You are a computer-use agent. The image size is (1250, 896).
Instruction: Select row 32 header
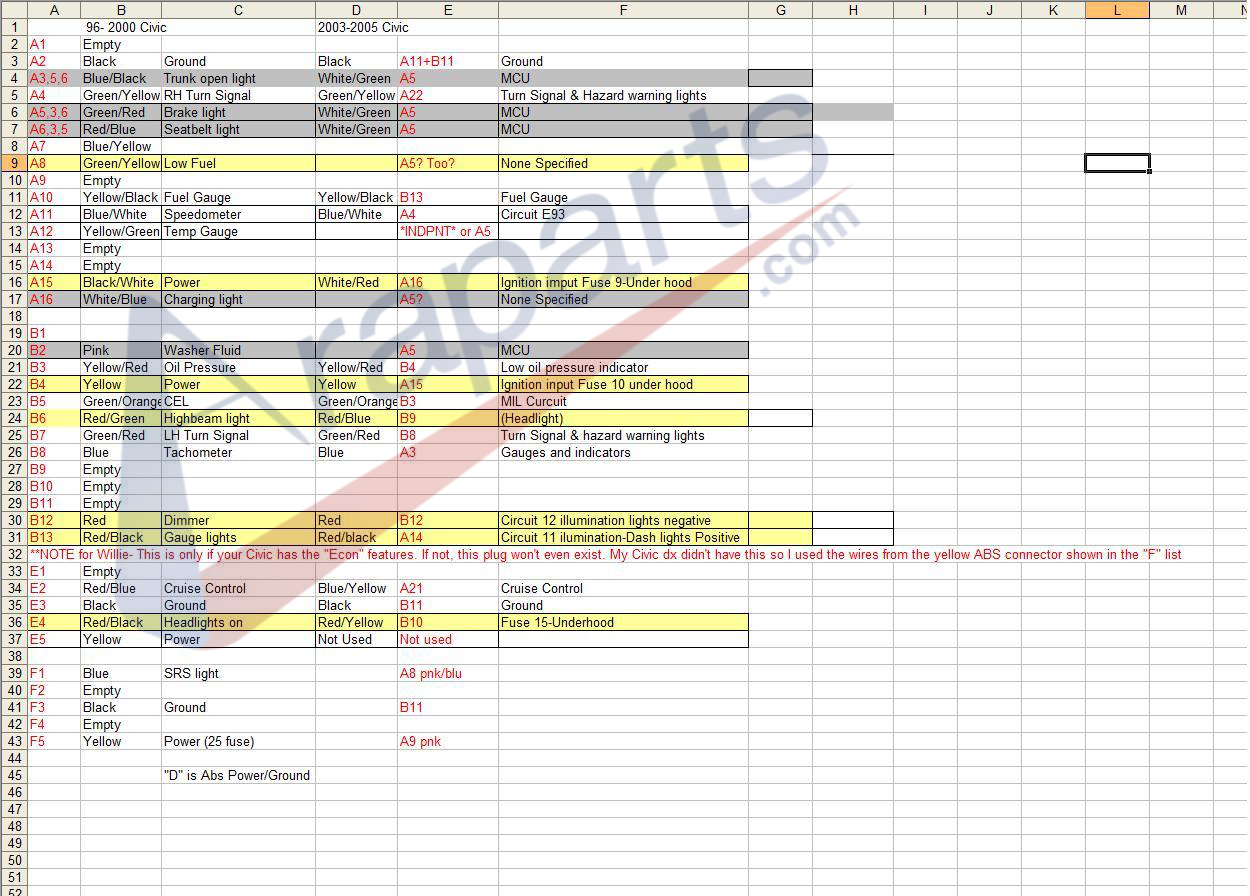click(x=14, y=554)
